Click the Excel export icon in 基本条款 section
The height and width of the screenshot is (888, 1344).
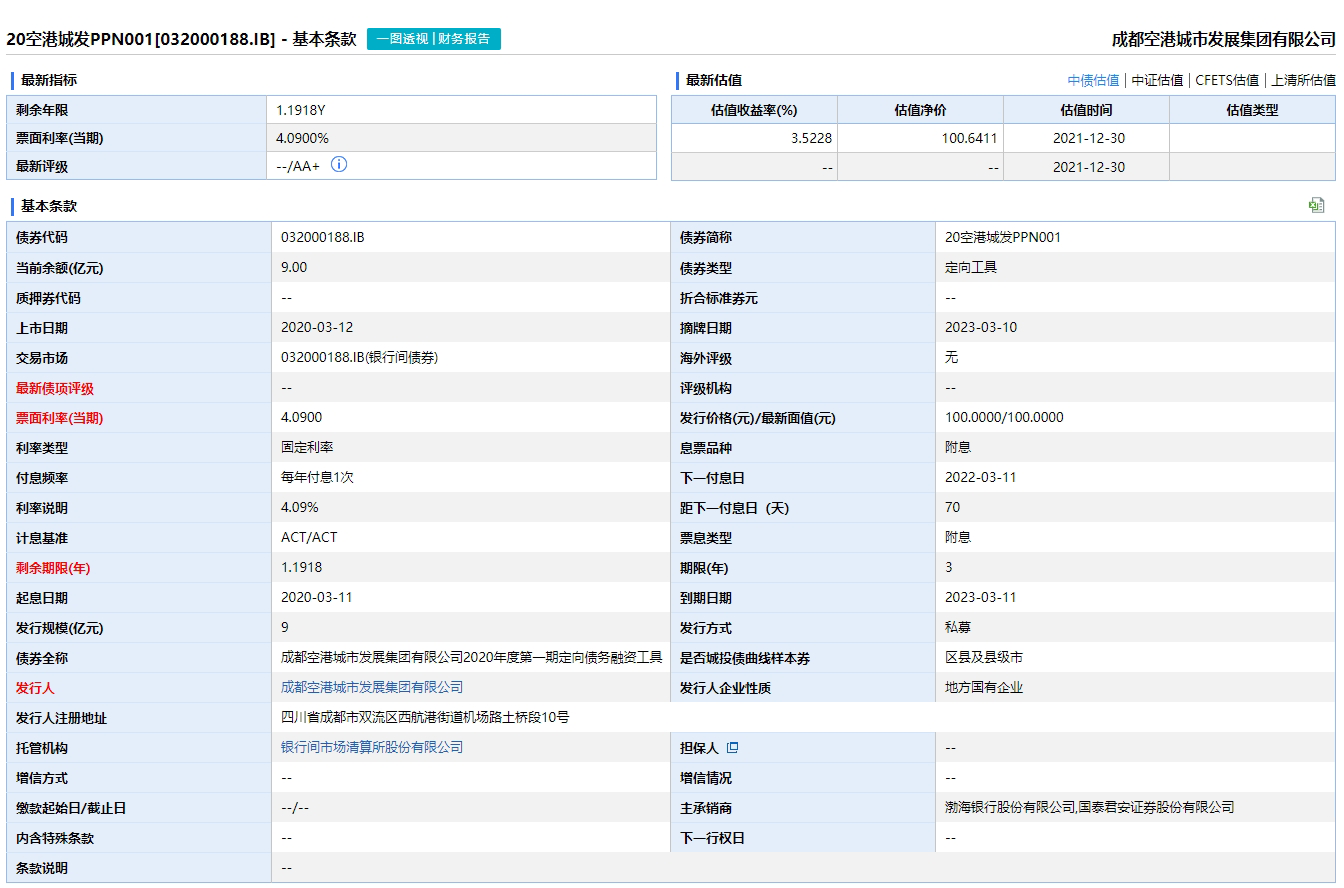(x=1316, y=205)
